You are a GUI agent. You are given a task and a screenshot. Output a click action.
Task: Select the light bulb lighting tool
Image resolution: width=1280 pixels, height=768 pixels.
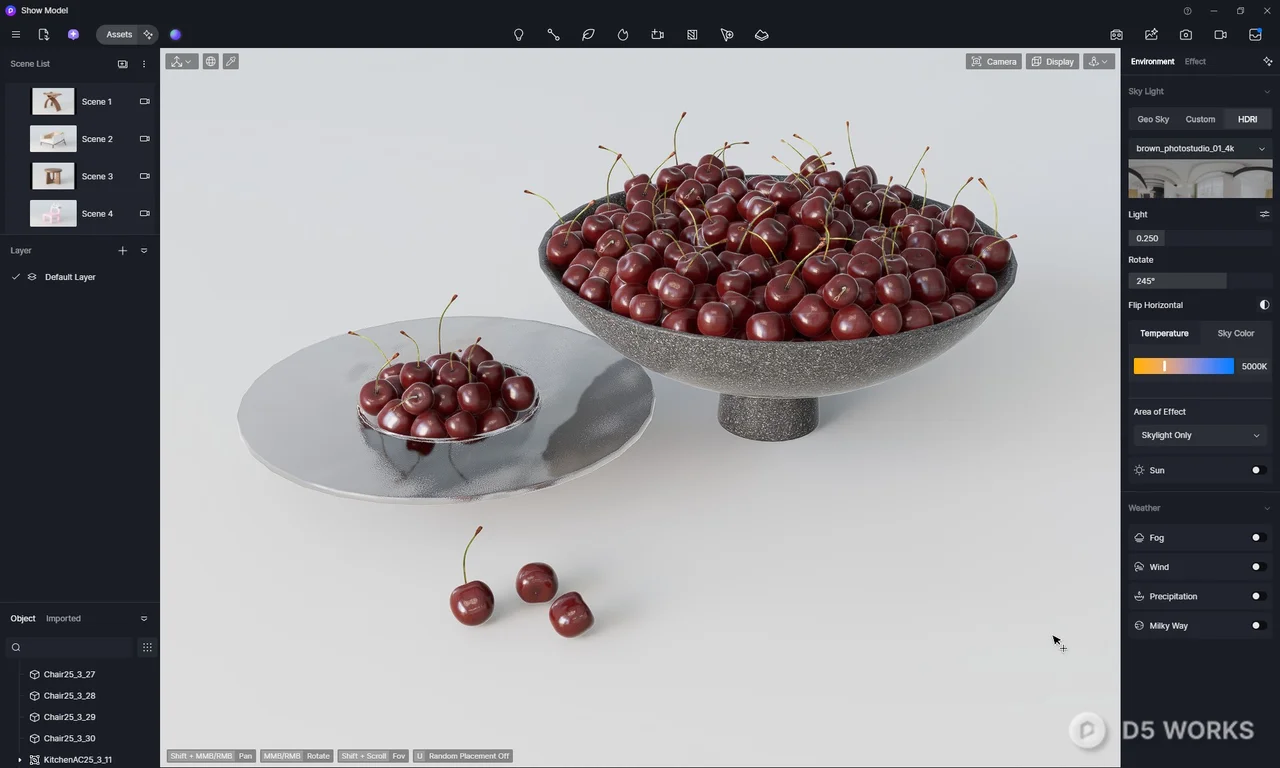(518, 34)
